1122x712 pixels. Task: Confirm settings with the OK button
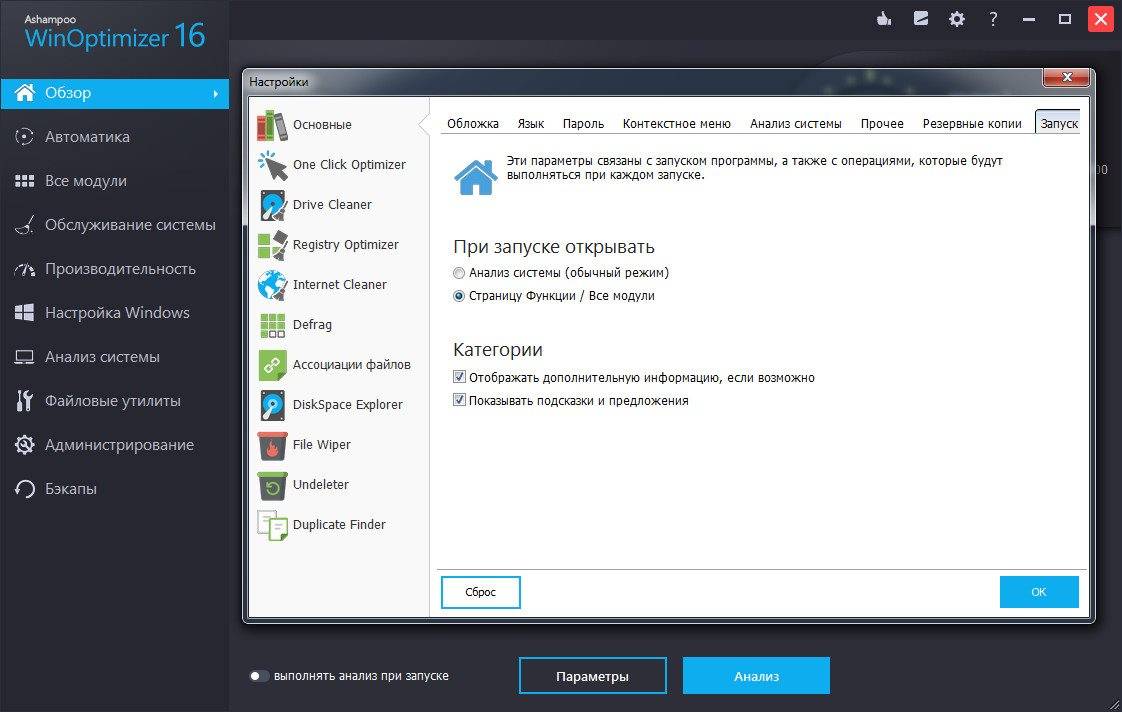[1039, 592]
